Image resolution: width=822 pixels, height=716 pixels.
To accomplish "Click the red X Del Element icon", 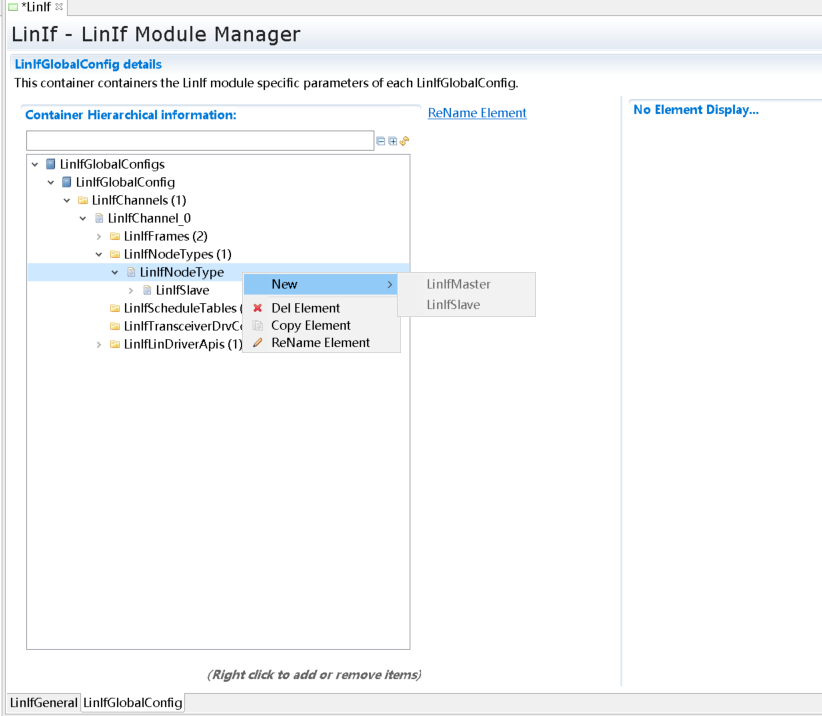I will [258, 308].
